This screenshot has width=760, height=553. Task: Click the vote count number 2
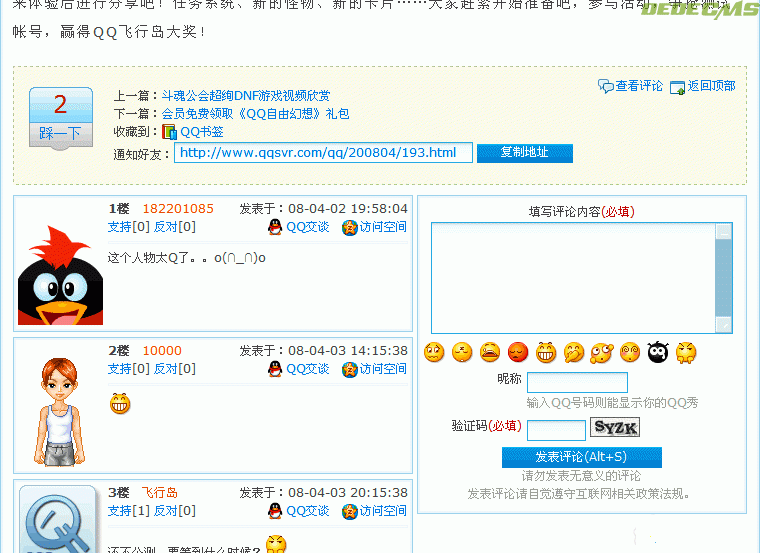[61, 104]
